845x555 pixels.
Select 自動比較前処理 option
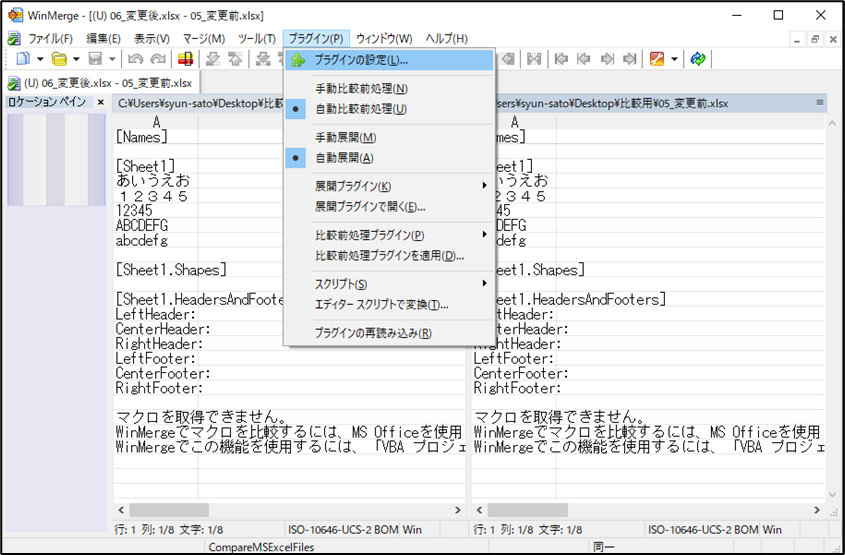click(x=361, y=109)
